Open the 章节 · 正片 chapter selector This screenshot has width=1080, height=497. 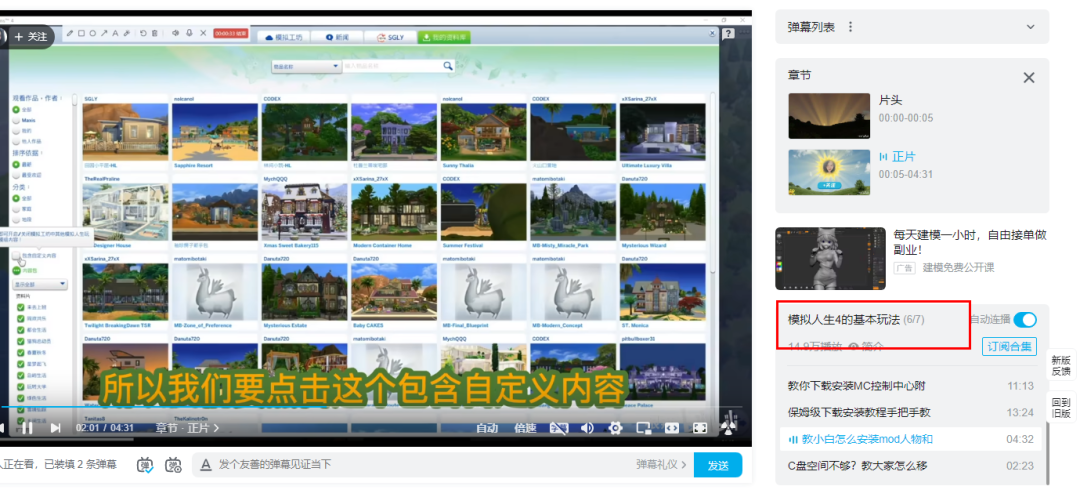click(187, 428)
